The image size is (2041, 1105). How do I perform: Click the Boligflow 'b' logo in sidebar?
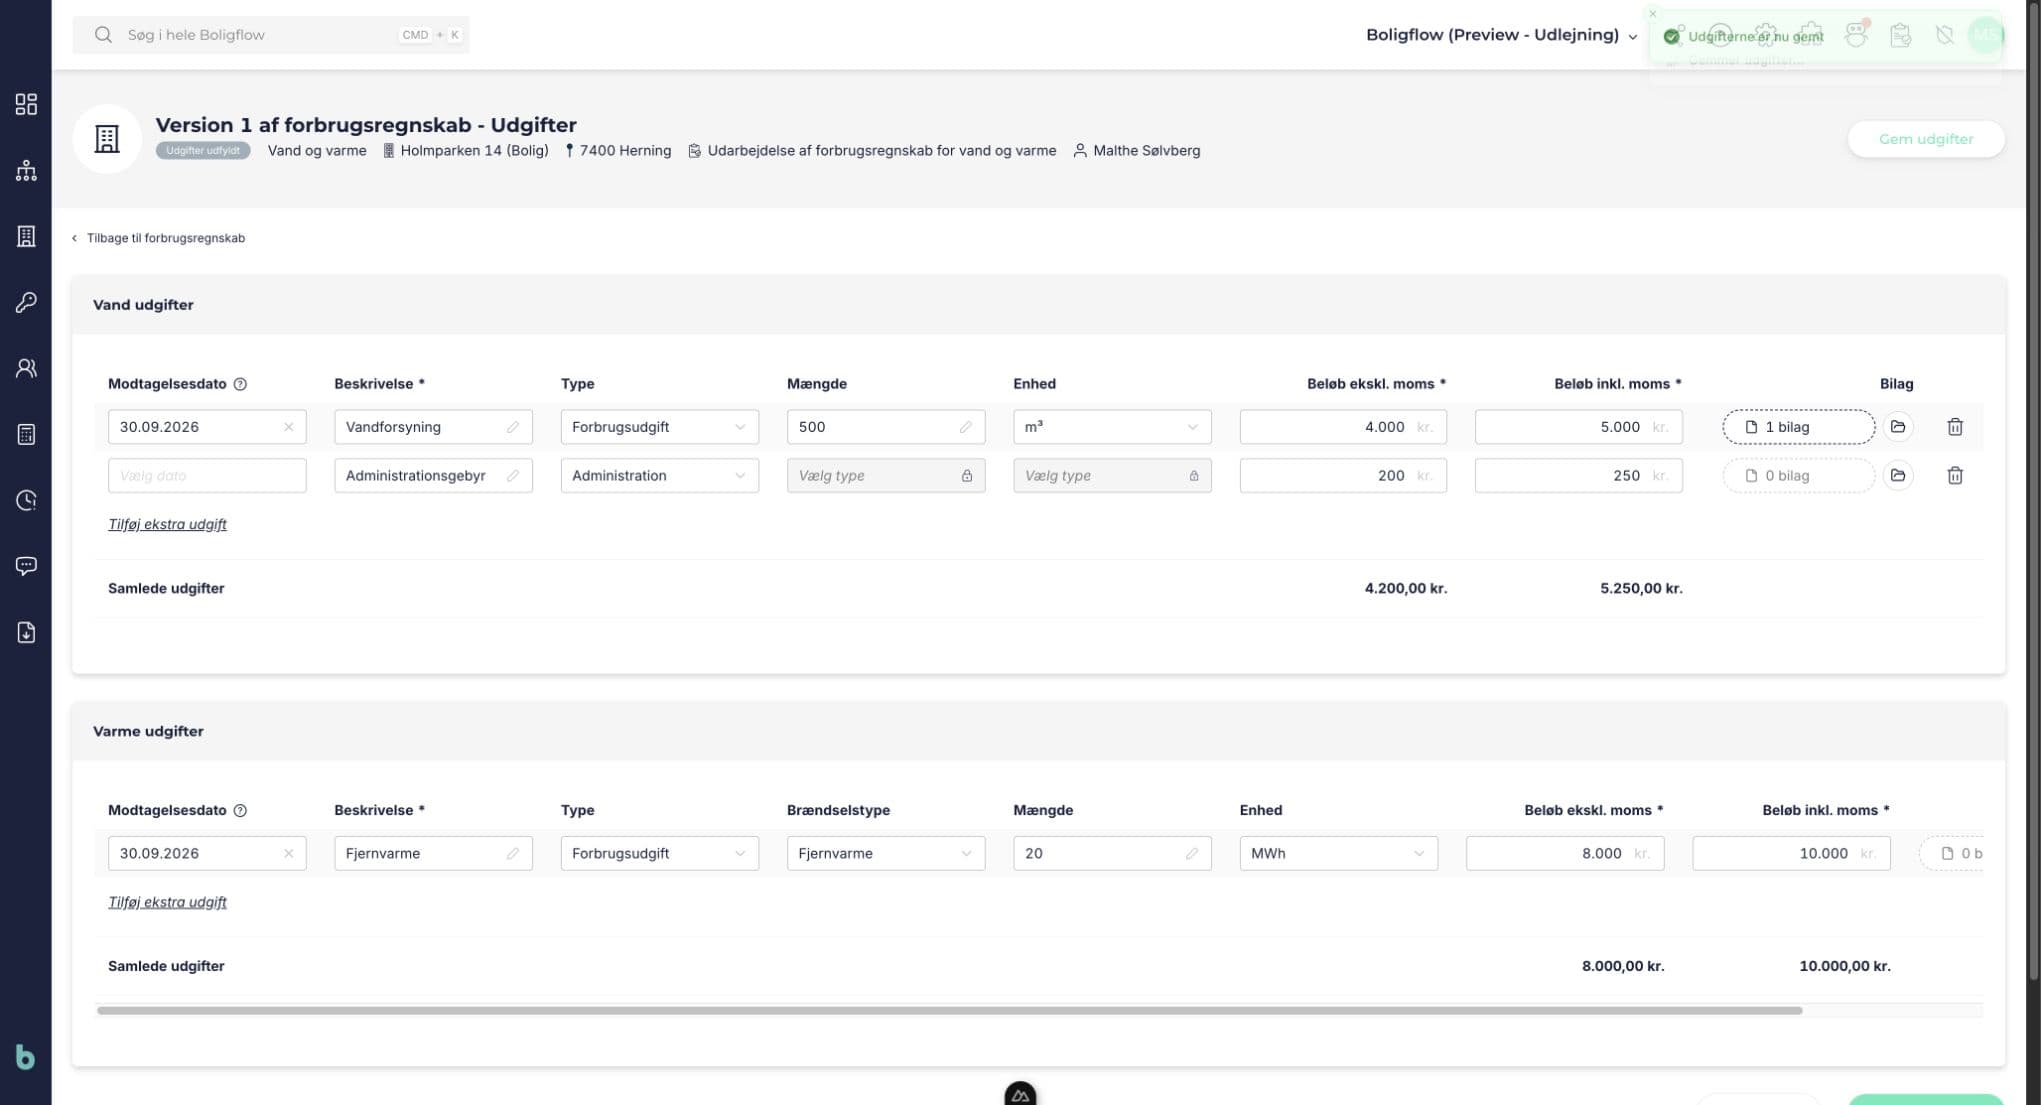point(26,1057)
